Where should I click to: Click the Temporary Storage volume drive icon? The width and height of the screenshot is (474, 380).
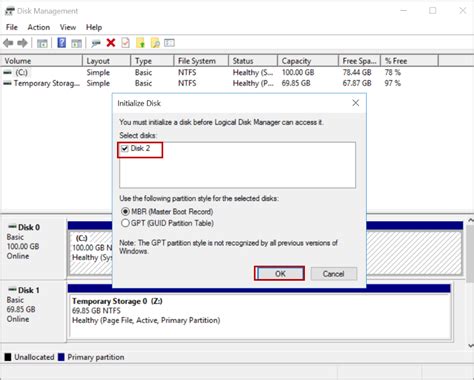tap(7, 83)
